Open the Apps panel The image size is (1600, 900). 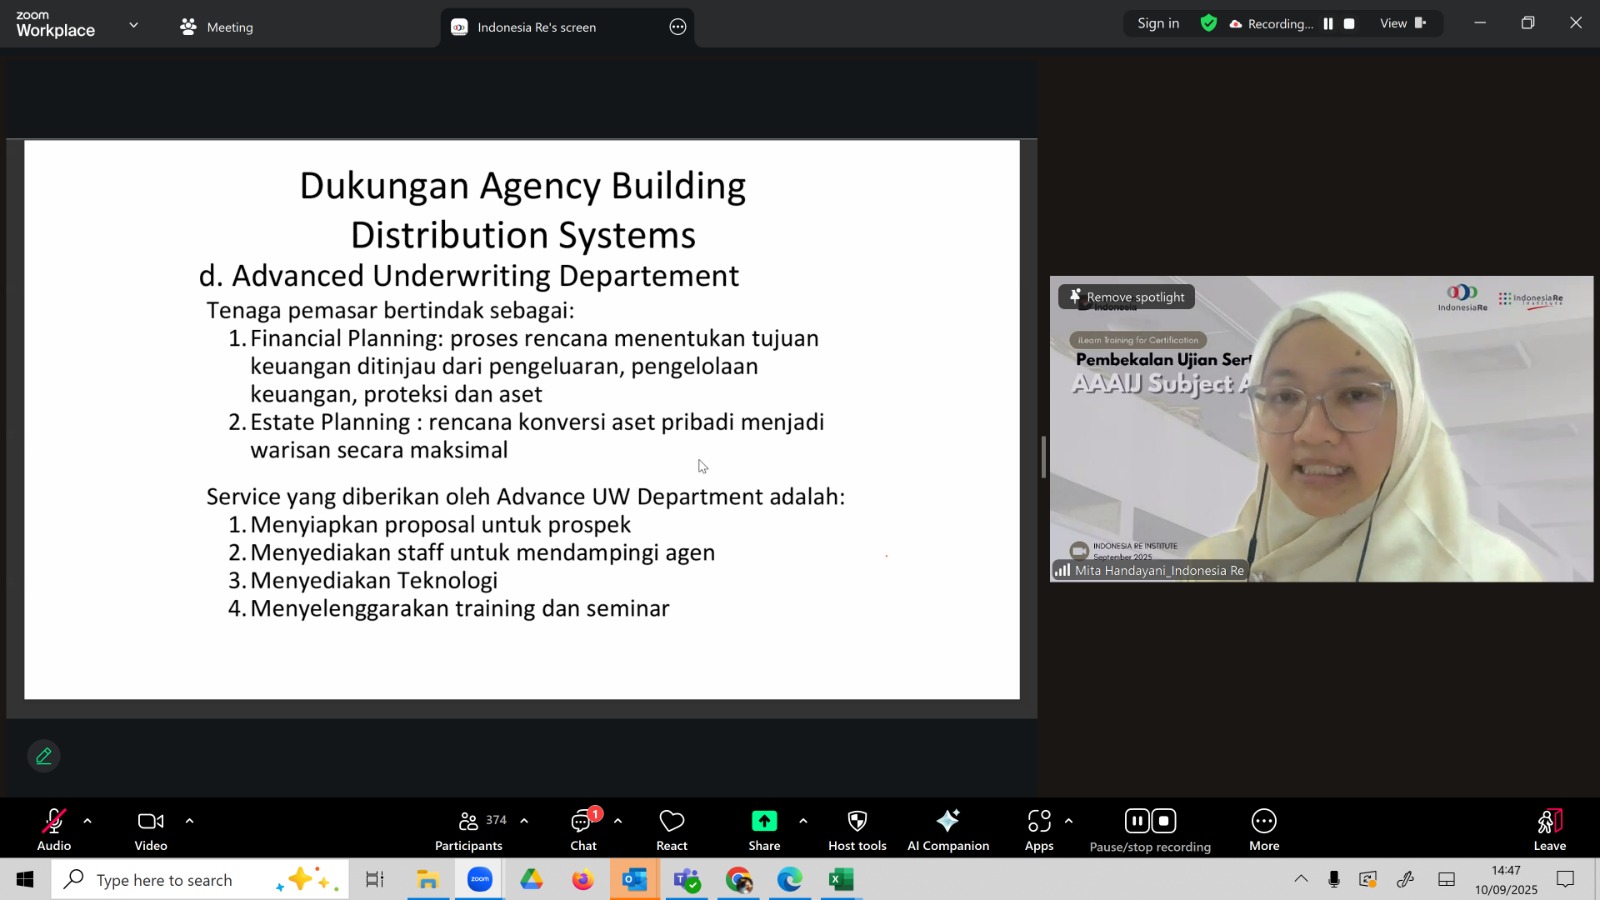[x=1039, y=829]
